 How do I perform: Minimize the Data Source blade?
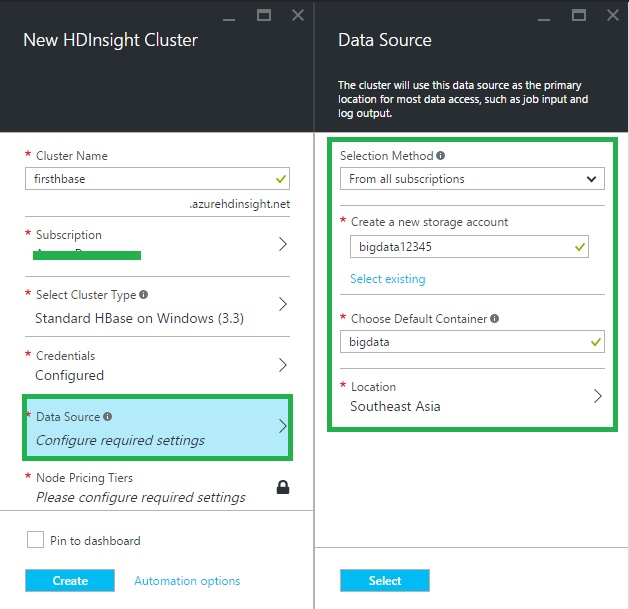click(545, 15)
